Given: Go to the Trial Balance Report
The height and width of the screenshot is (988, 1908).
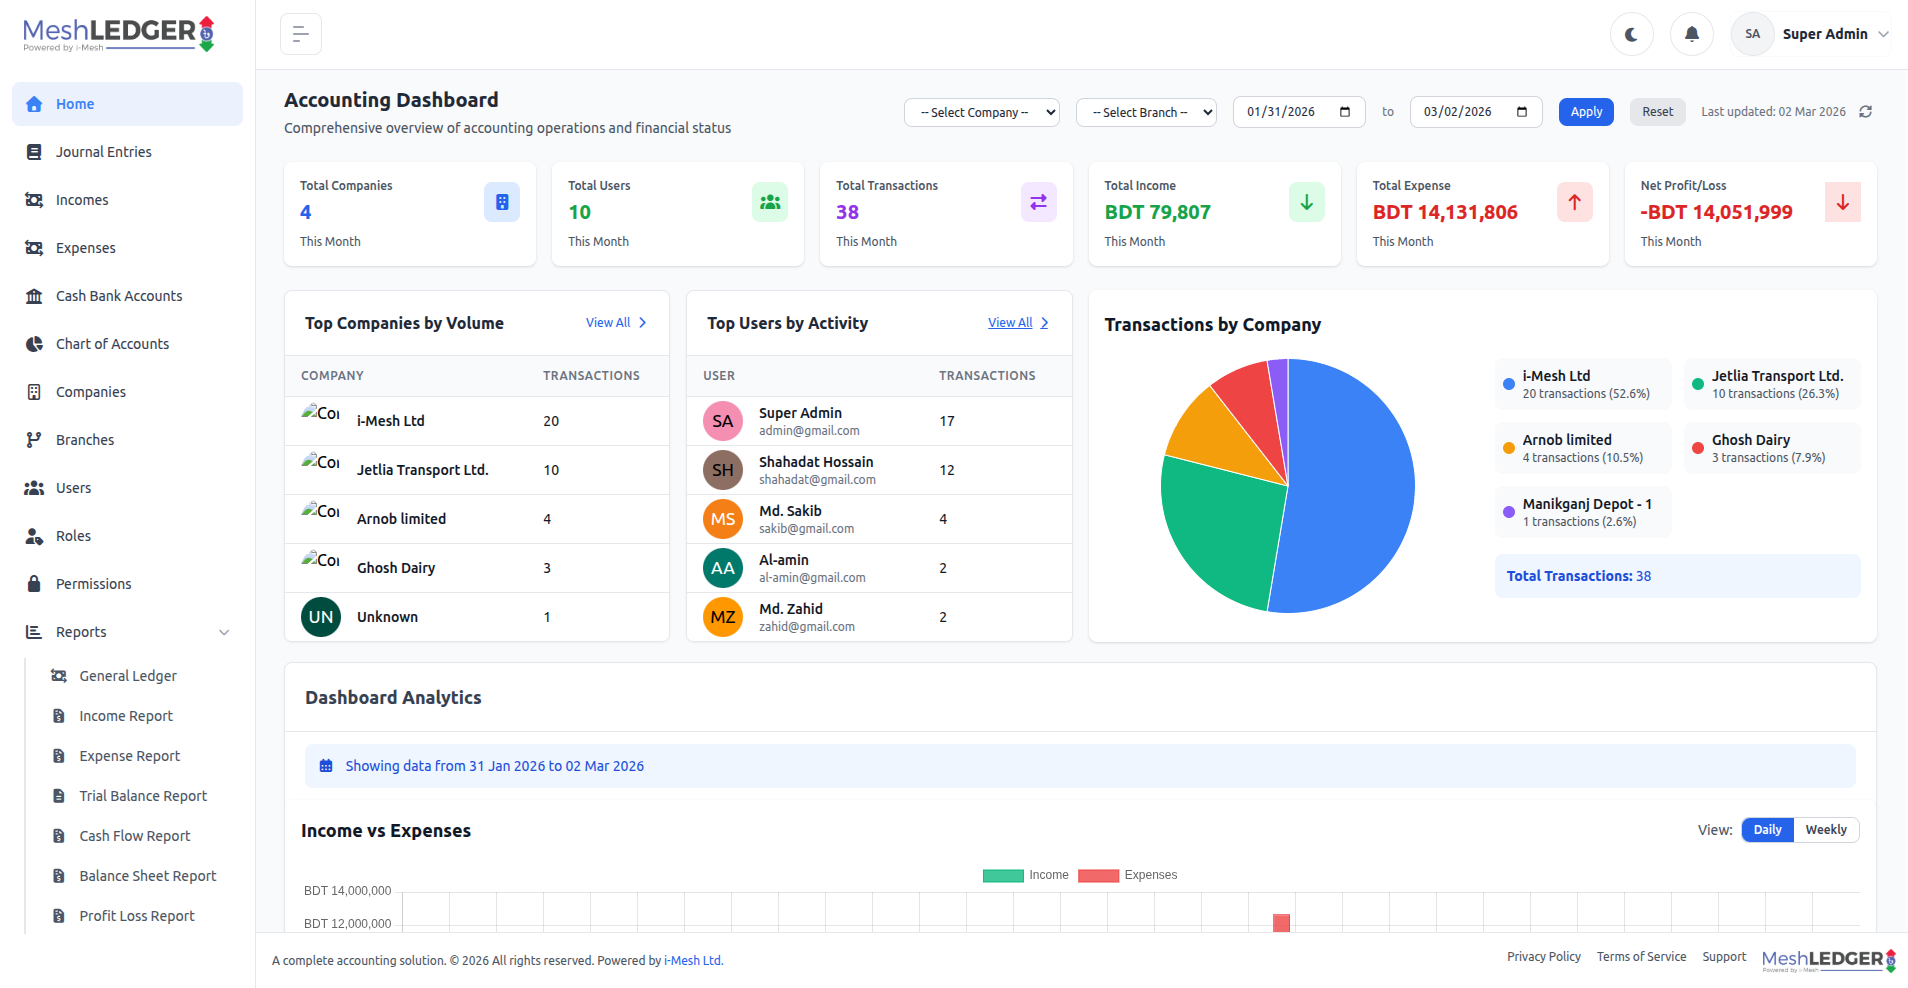Looking at the screenshot, I should coord(143,796).
